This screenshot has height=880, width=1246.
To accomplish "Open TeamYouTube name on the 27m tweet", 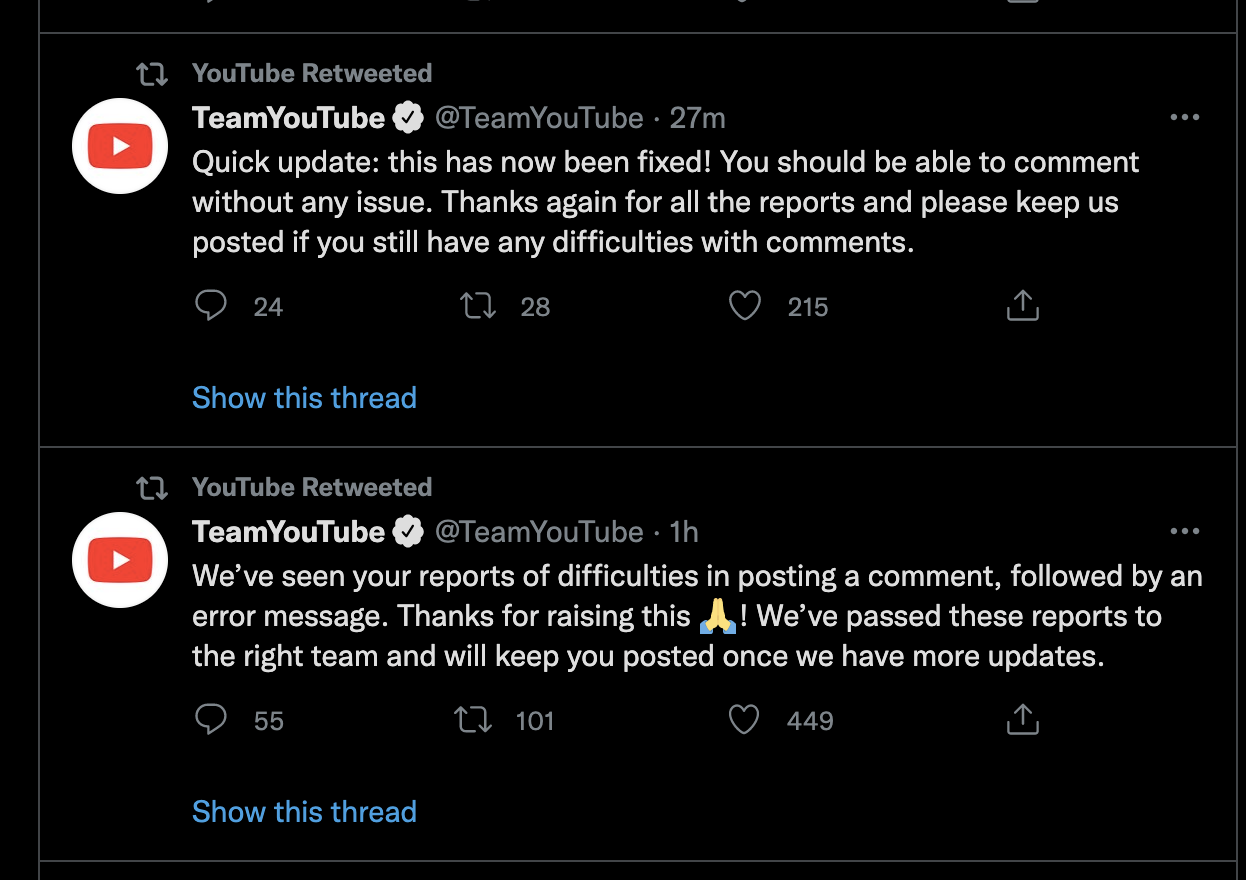I will coord(288,118).
